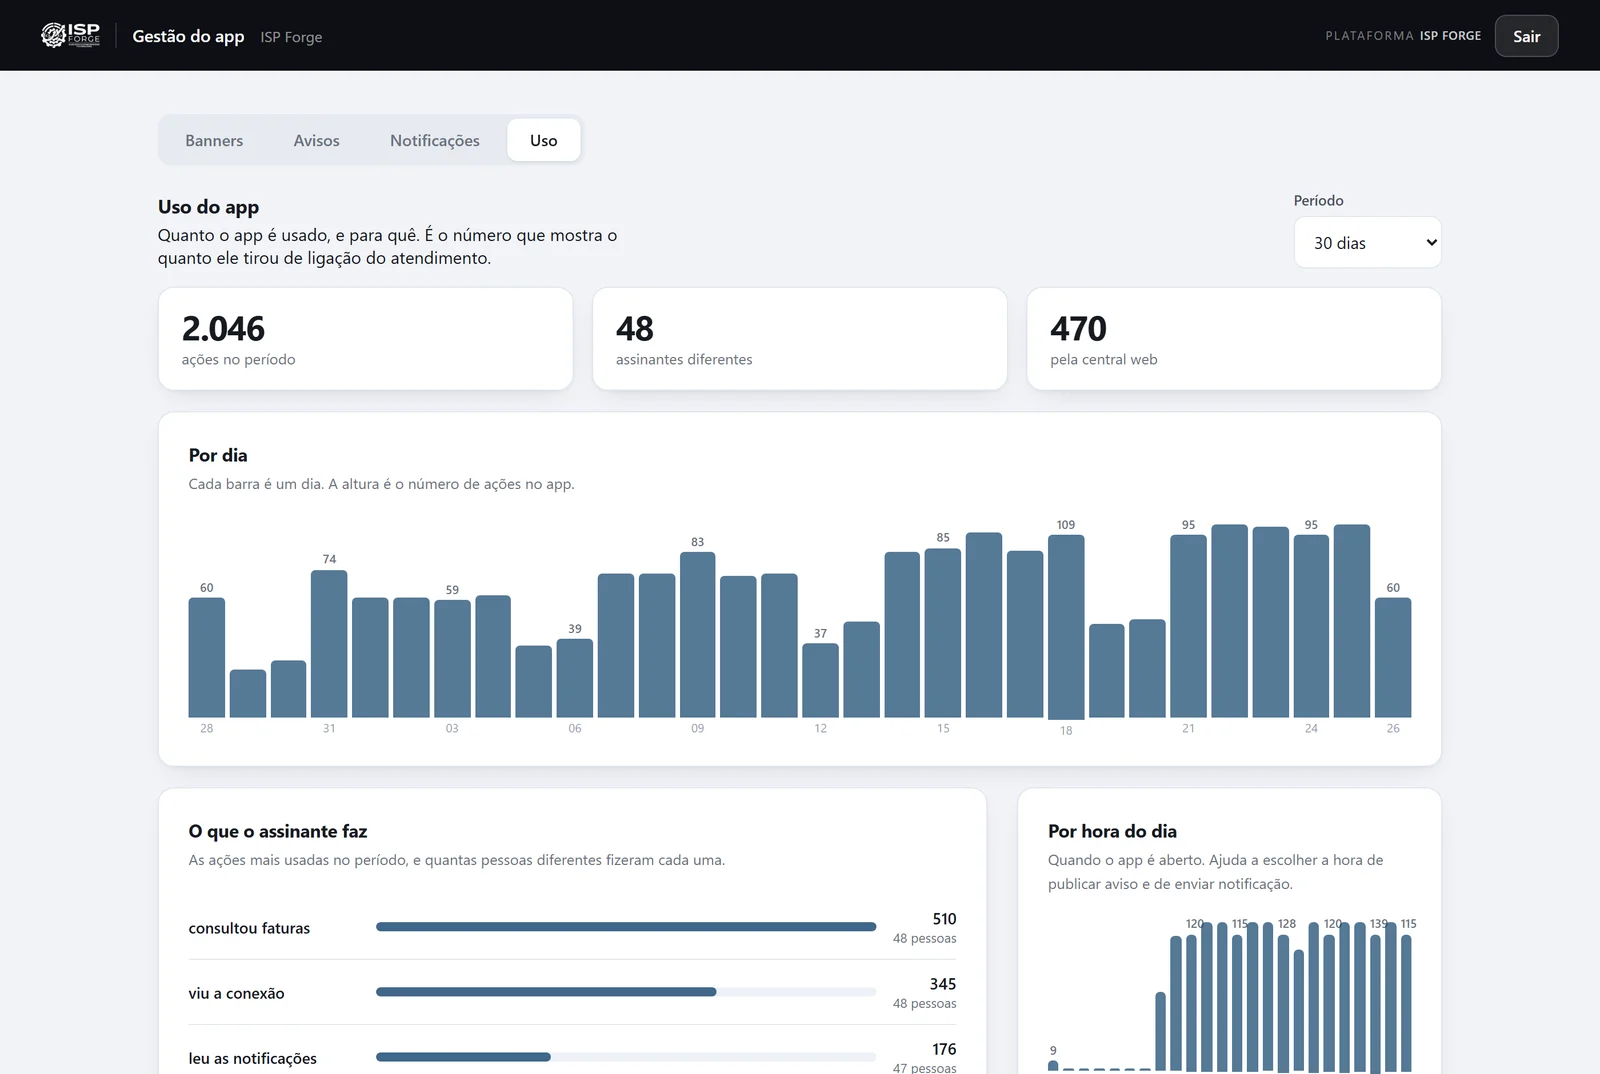Open the Notificações tab

(x=434, y=140)
